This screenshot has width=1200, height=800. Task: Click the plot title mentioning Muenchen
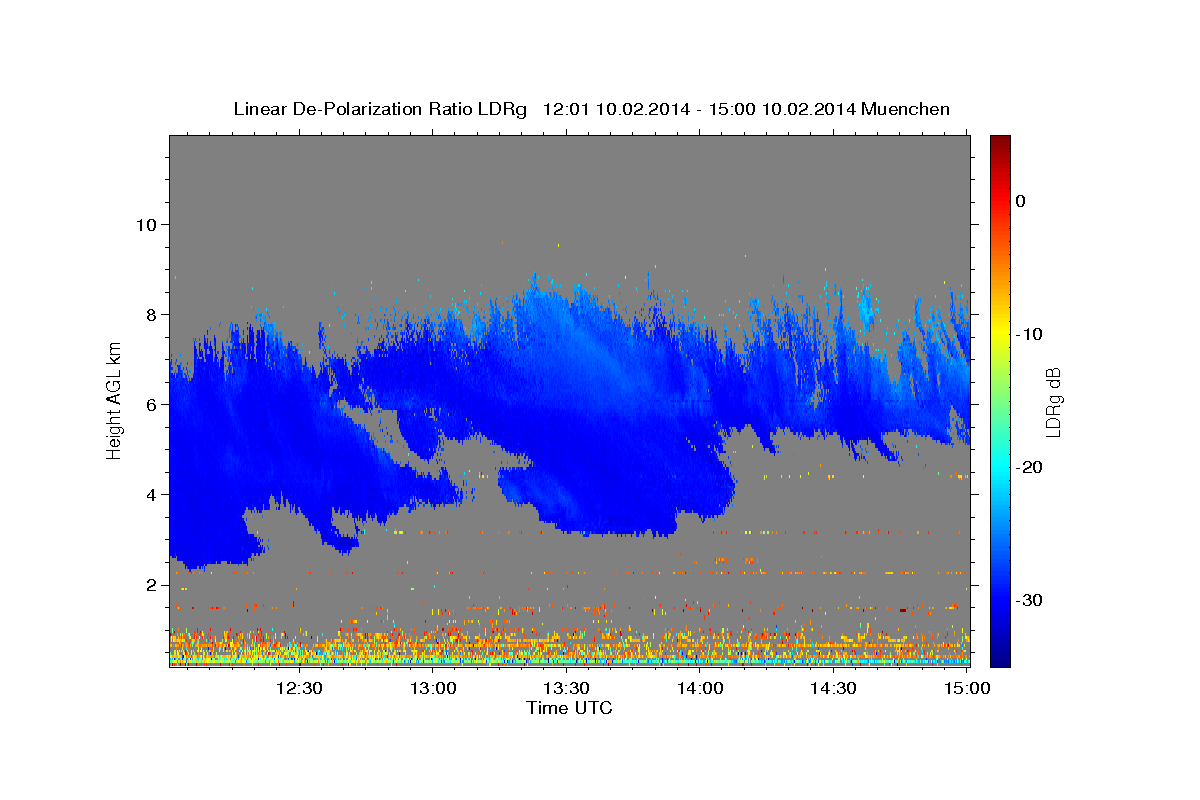tap(591, 109)
